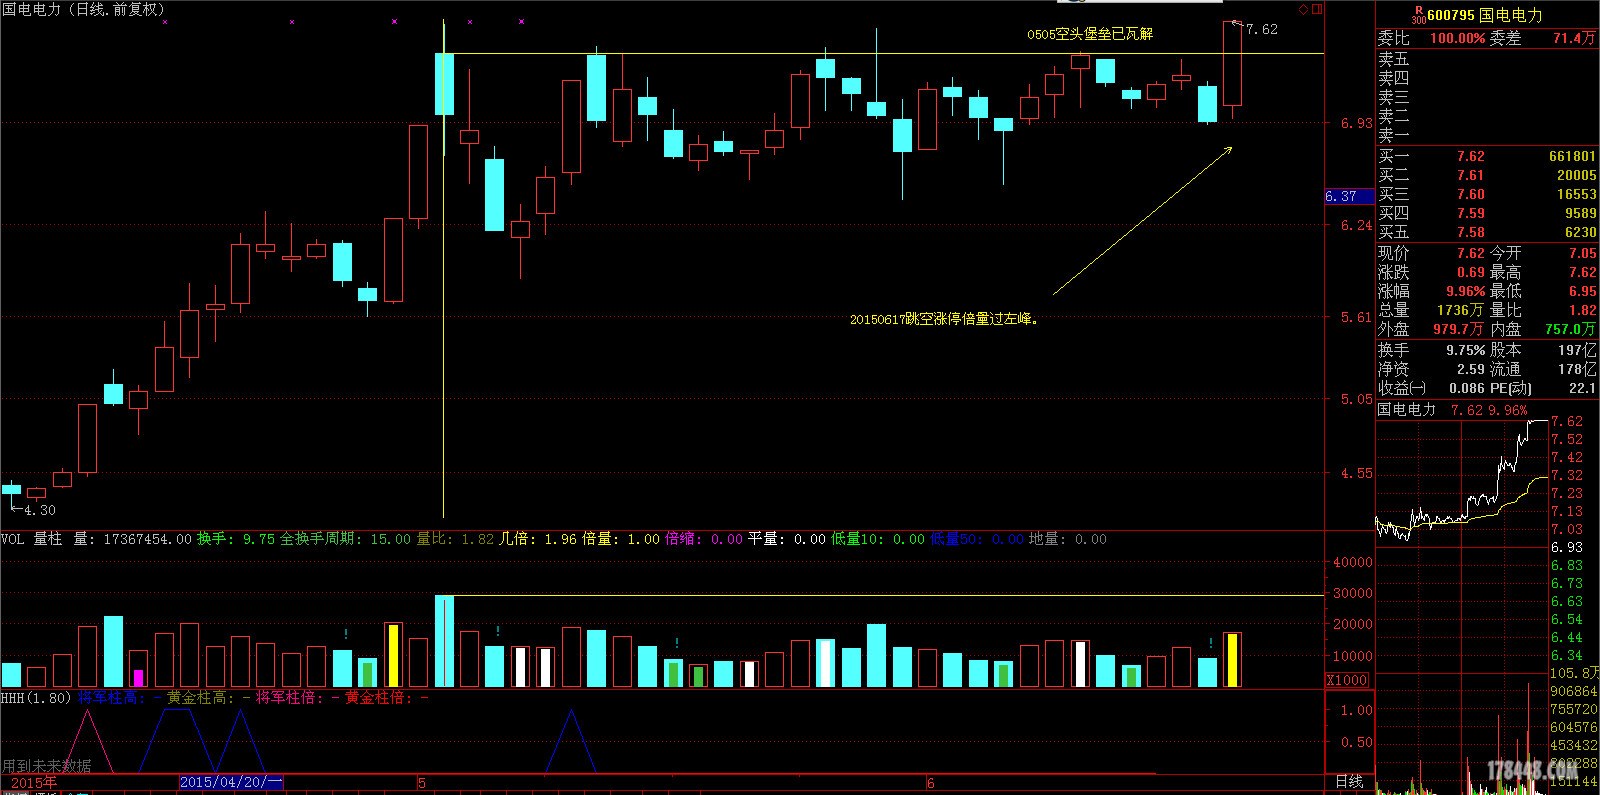Click PE(动) value 22.1
1600x795 pixels.
click(x=1582, y=388)
